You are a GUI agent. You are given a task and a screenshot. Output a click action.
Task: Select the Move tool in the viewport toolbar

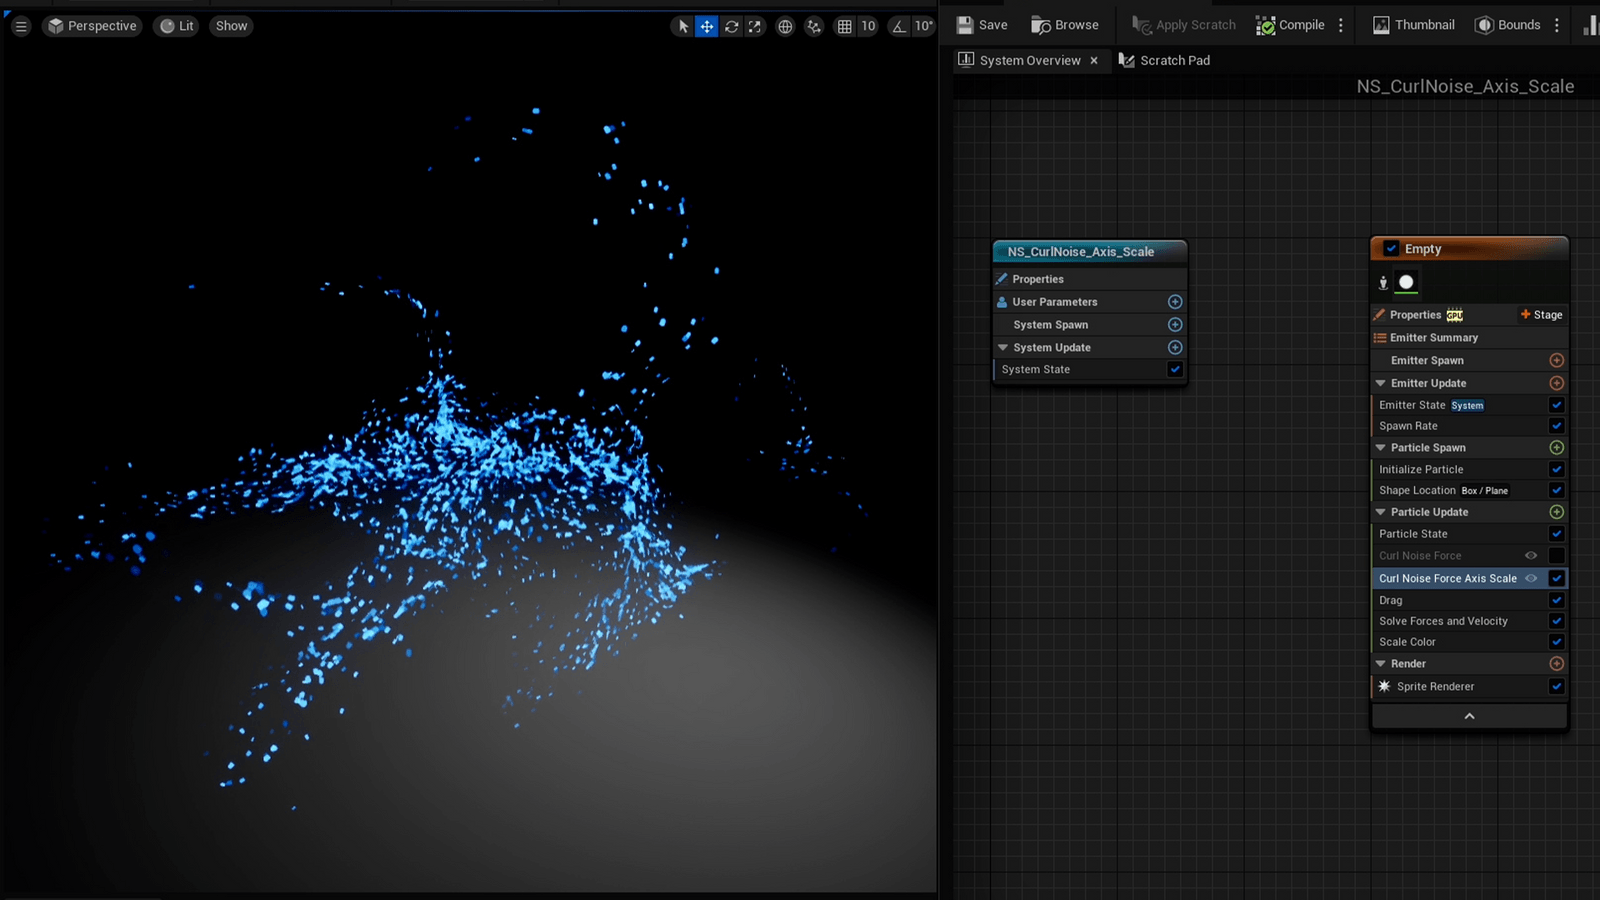pos(706,26)
